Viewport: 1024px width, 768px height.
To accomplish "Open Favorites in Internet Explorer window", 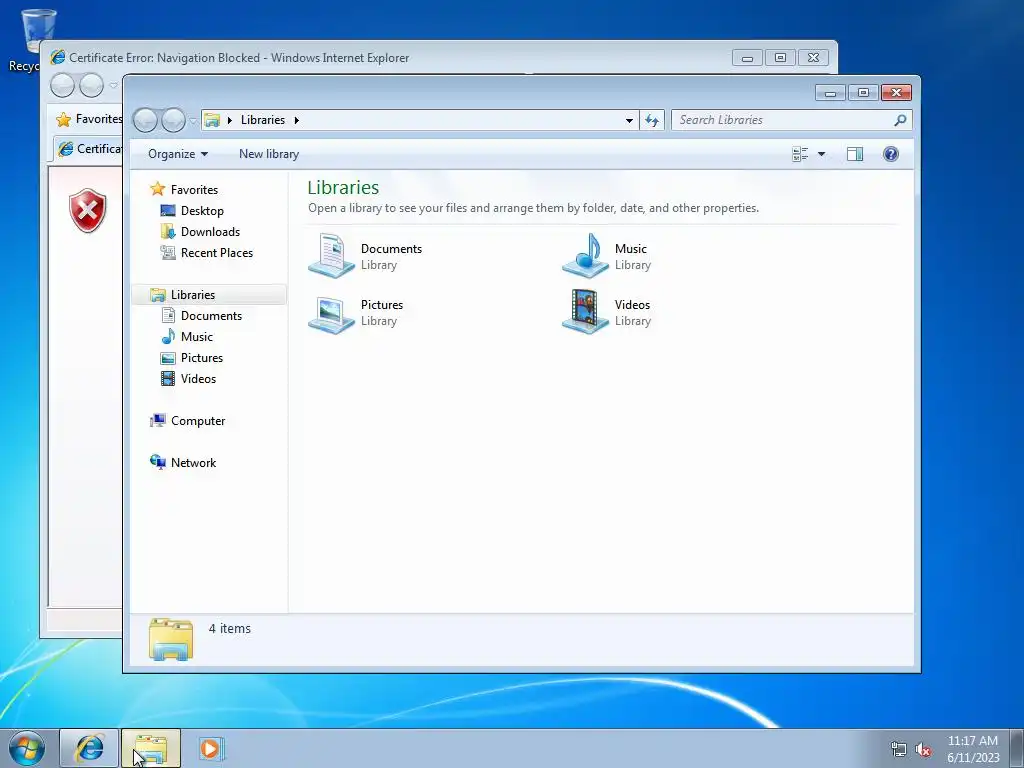I will coord(89,119).
